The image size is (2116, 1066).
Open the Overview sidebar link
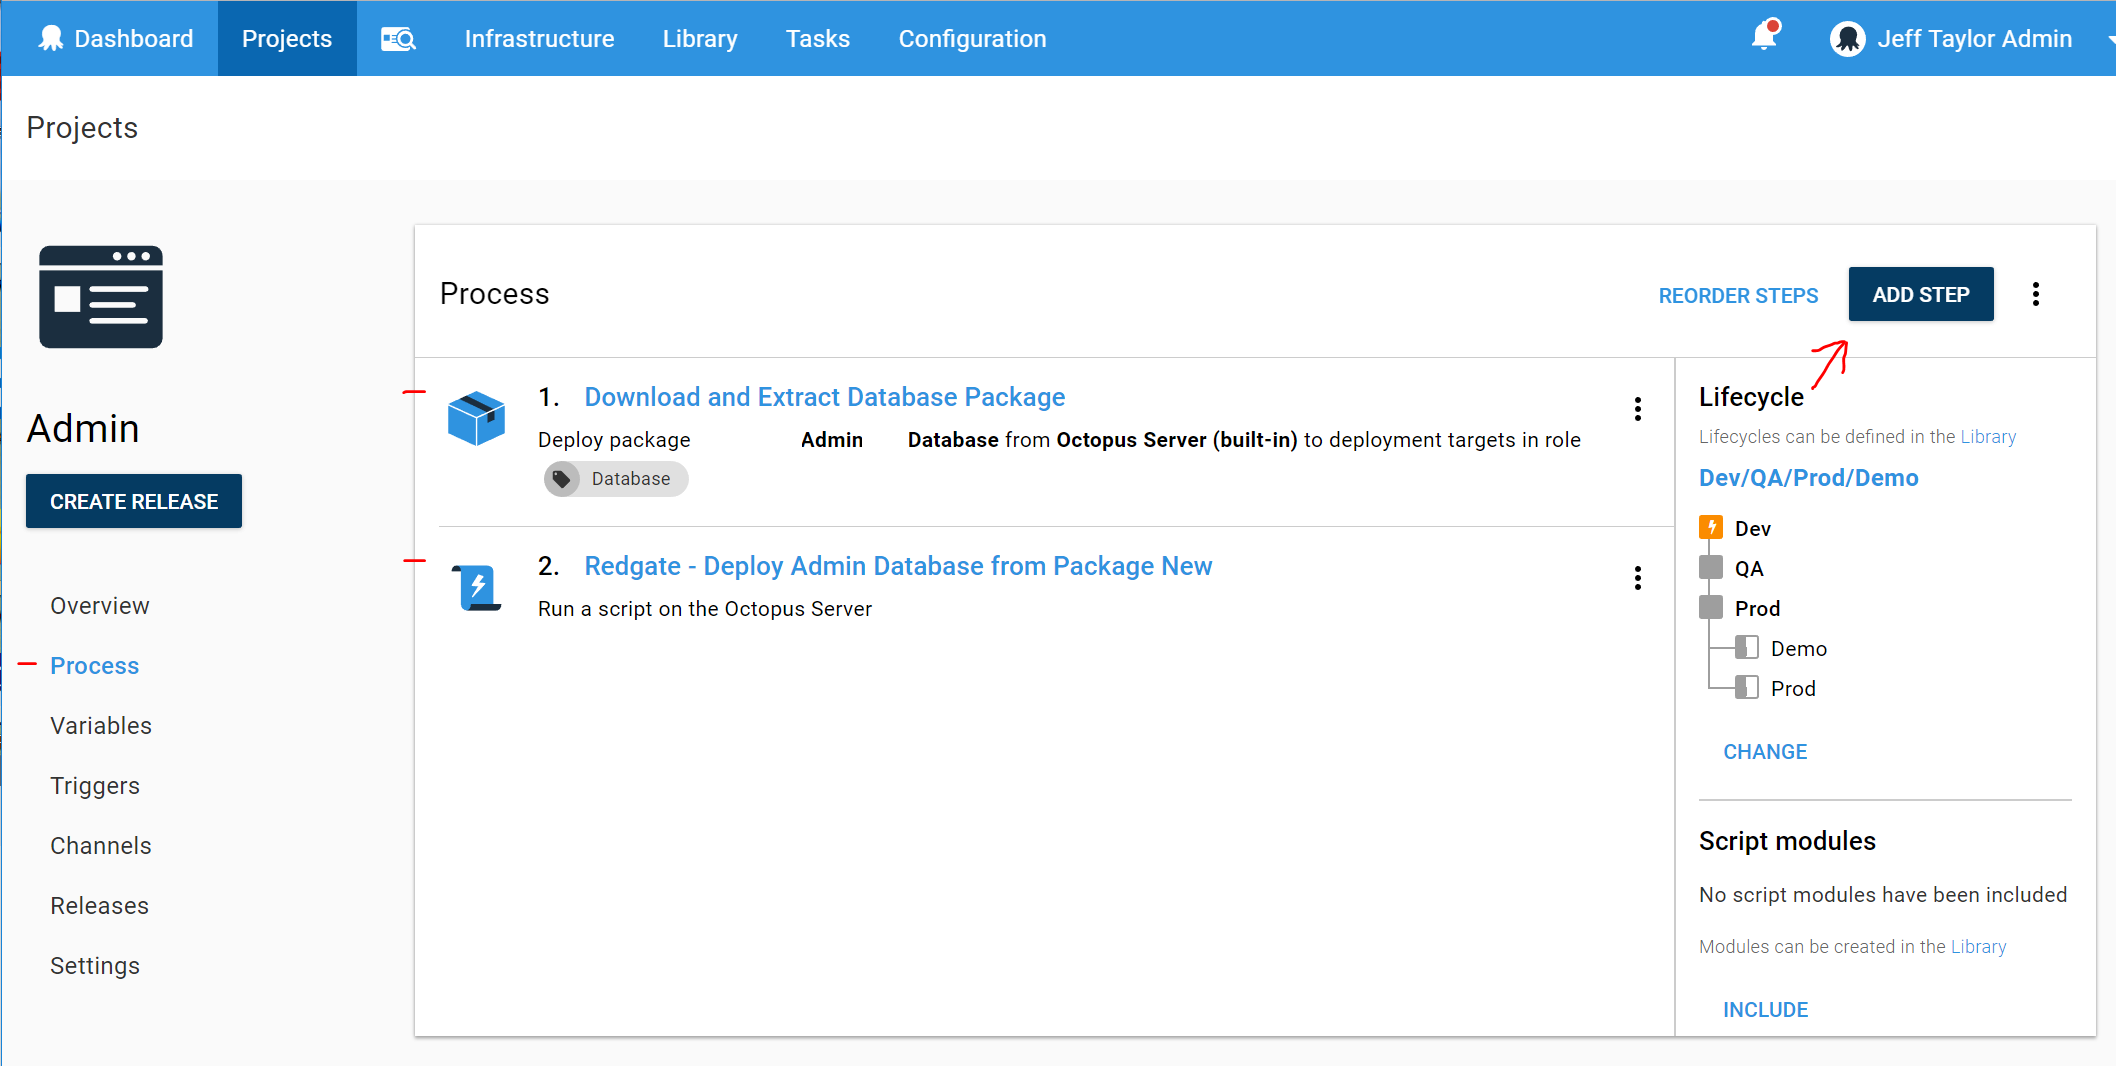click(x=100, y=606)
